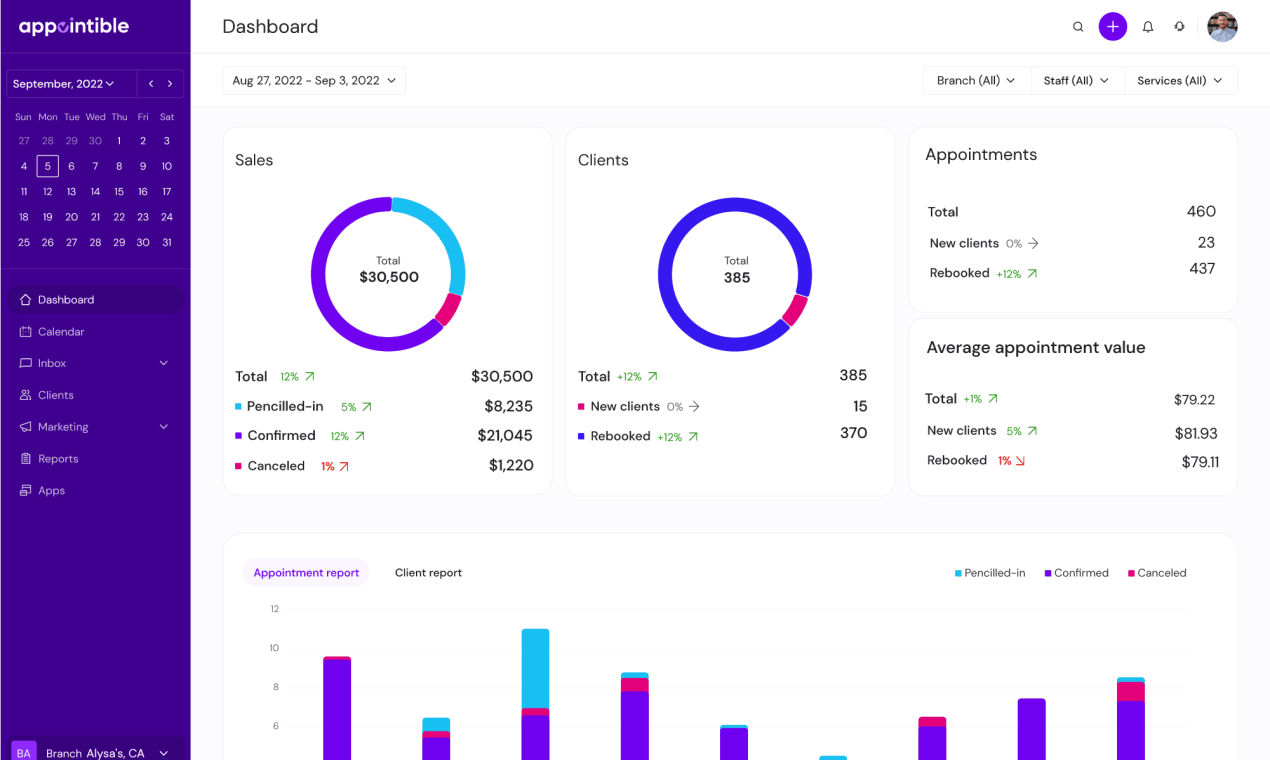Open the date range Aug 27 - Sep 3 picker
This screenshot has height=760, width=1270.
pos(314,81)
